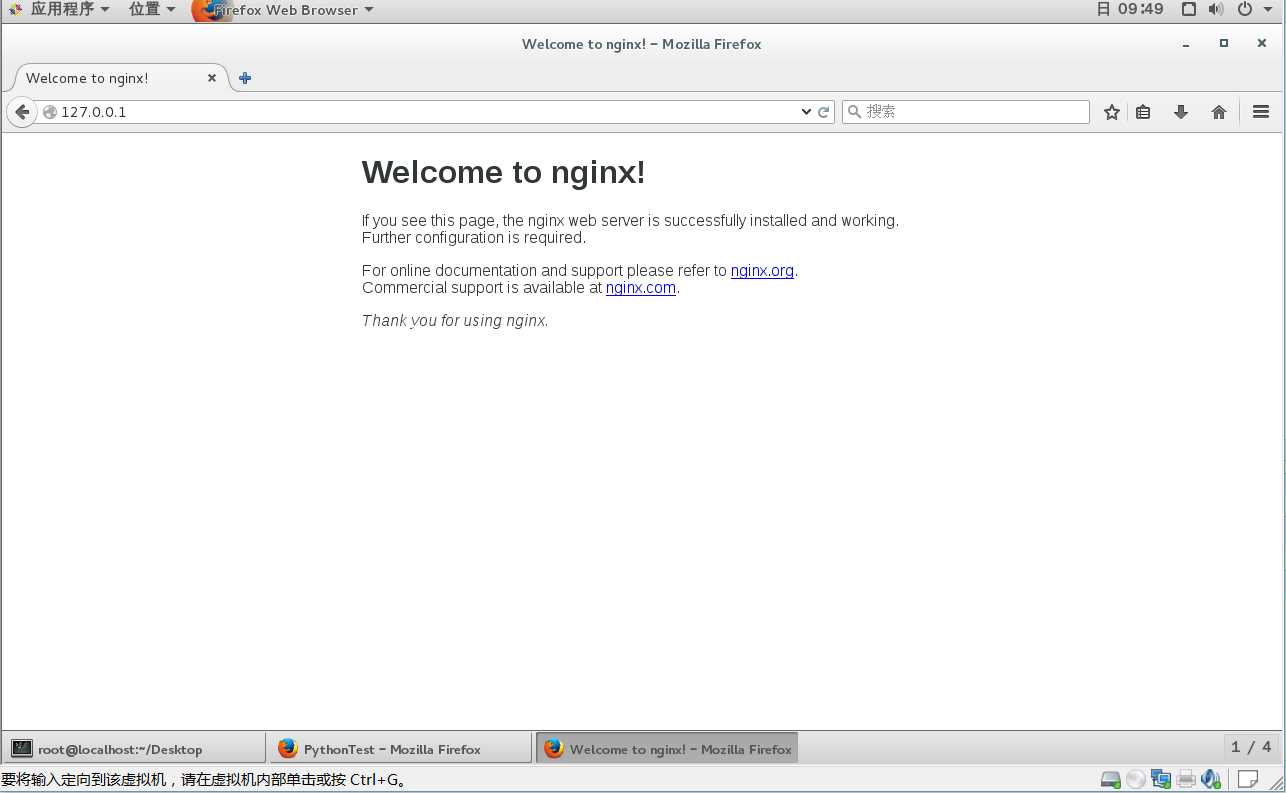Click the VM network adapter status icon

(1161, 779)
